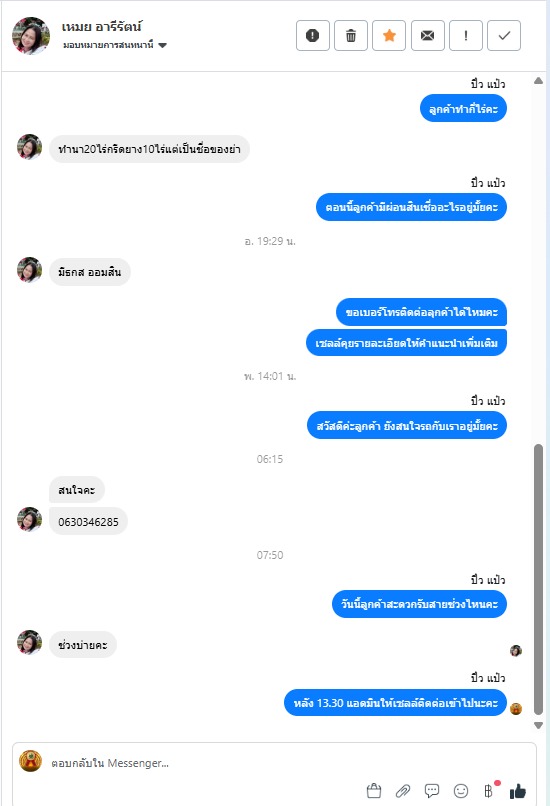Open saved replies speech bubble icon
Image resolution: width=550 pixels, height=806 pixels.
(x=432, y=791)
